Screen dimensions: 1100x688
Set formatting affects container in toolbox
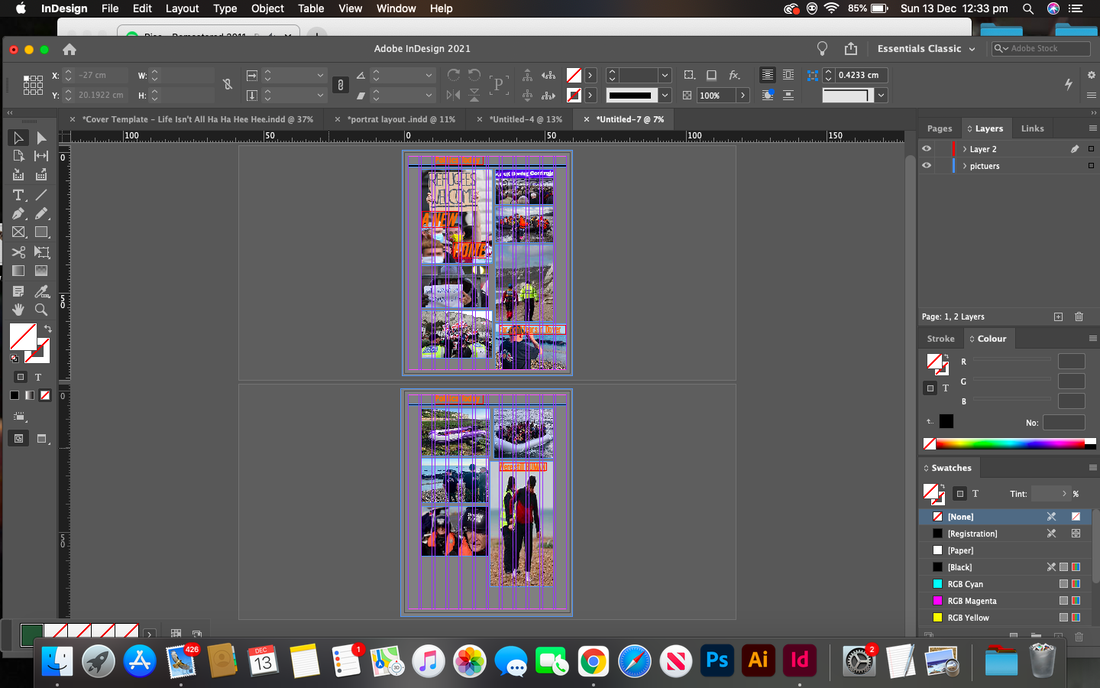point(20,377)
